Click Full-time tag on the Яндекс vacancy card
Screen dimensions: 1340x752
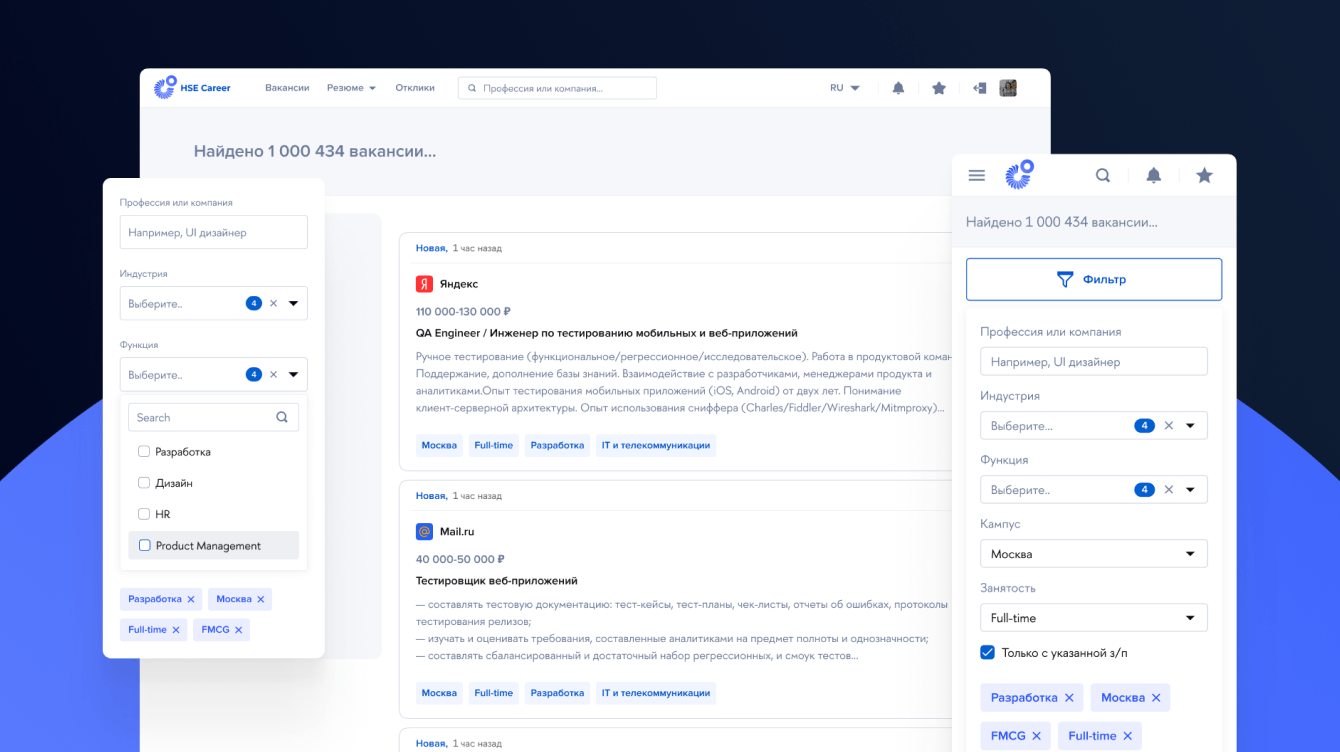[494, 445]
